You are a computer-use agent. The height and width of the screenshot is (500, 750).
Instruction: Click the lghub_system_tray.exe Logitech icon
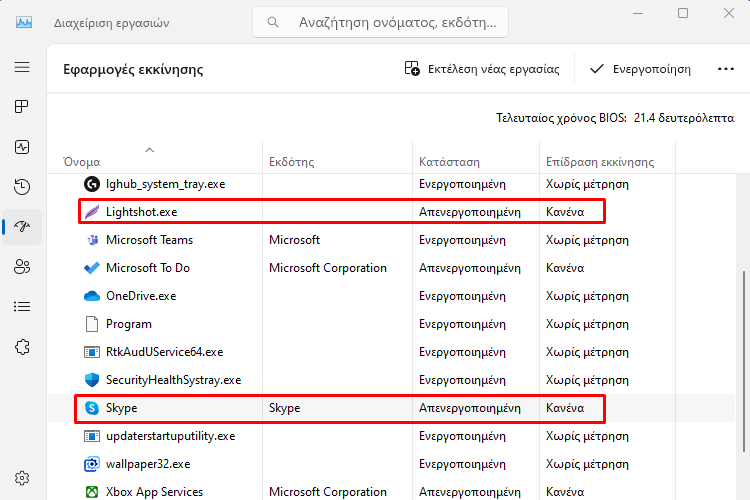(x=92, y=184)
